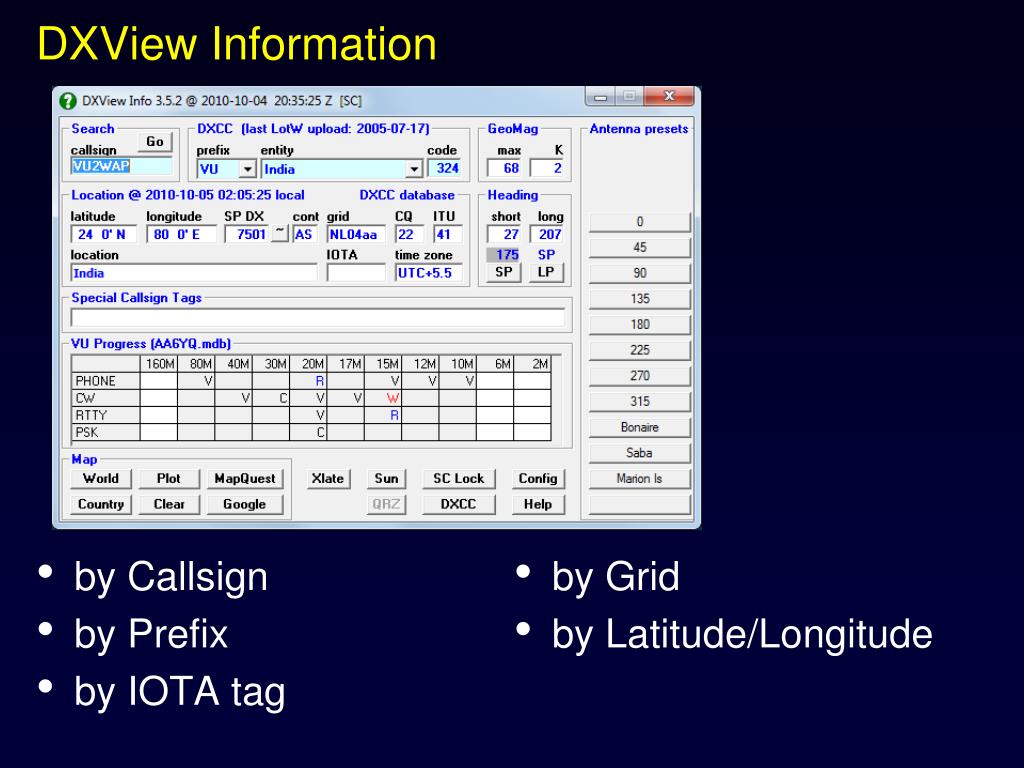Viewport: 1024px width, 768px height.
Task: Click the short heading value 27
Action: [504, 234]
